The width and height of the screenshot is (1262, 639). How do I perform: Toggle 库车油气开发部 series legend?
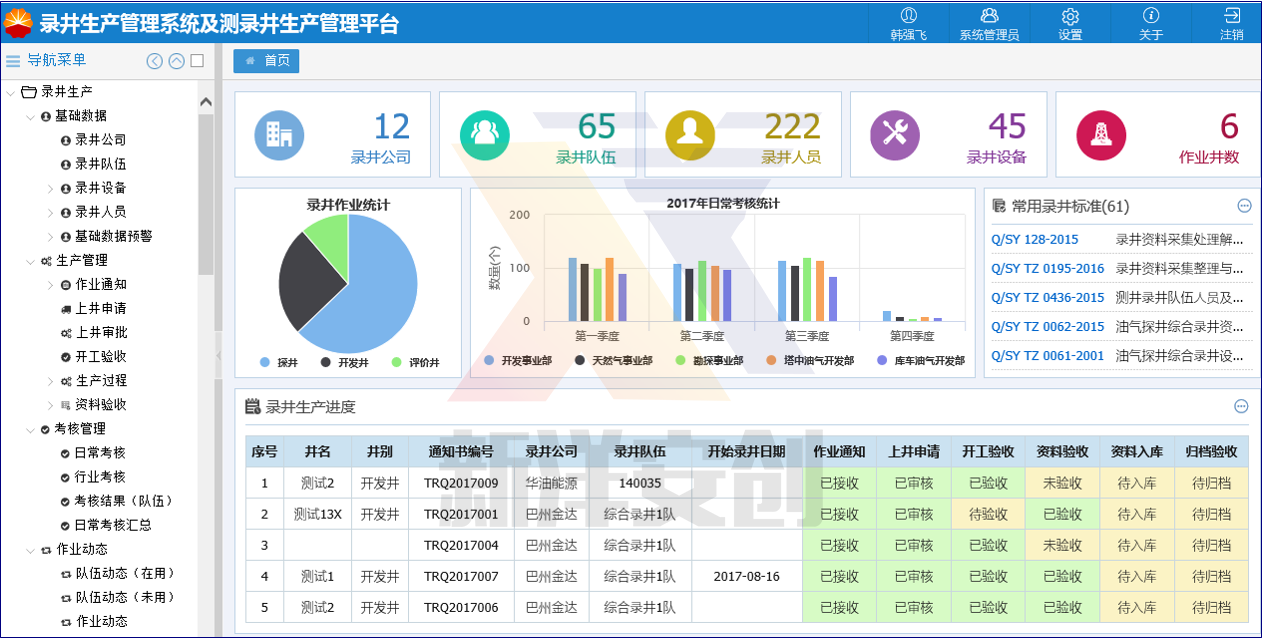pos(921,360)
